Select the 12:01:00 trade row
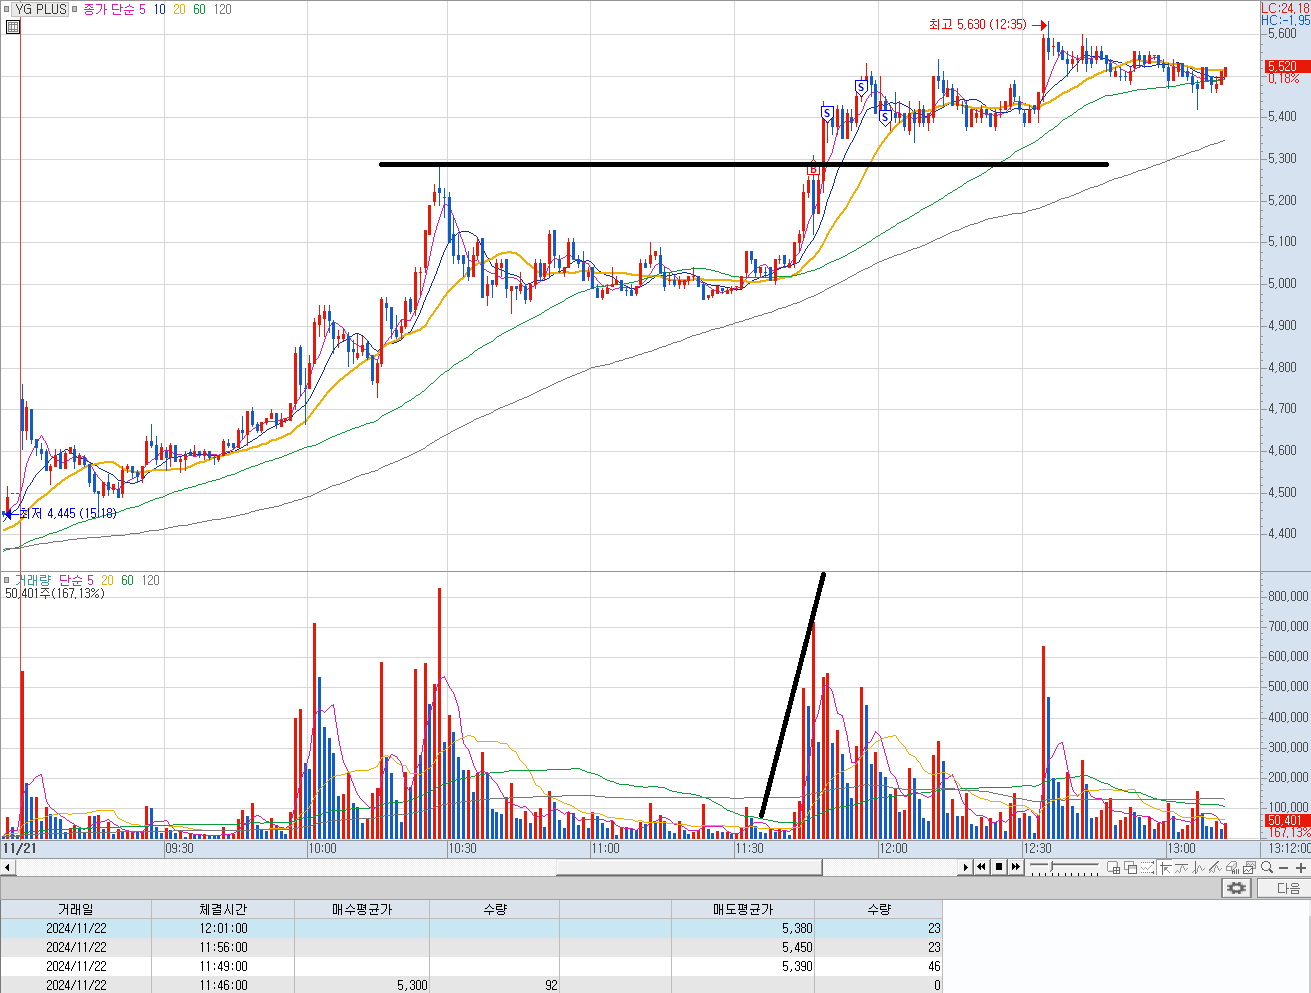The image size is (1311, 993). [x=471, y=928]
